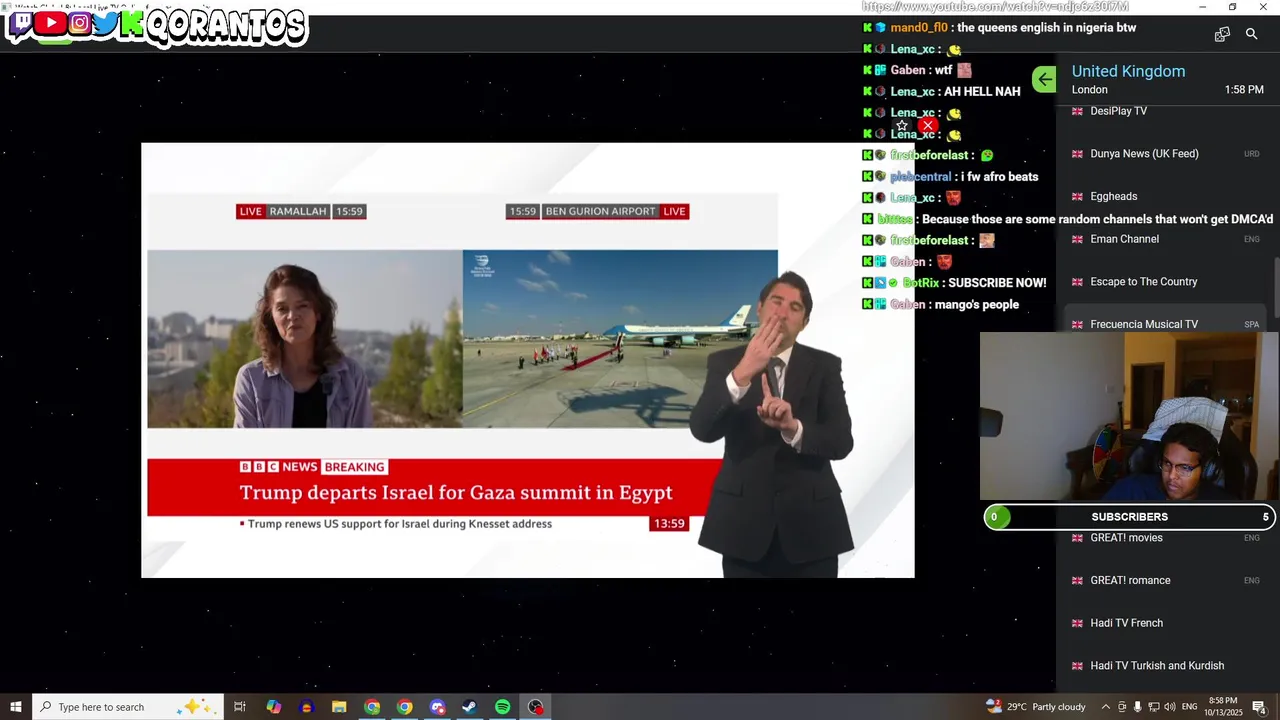Open the Copilot app on the taskbar
The height and width of the screenshot is (720, 1280).
(x=274, y=707)
